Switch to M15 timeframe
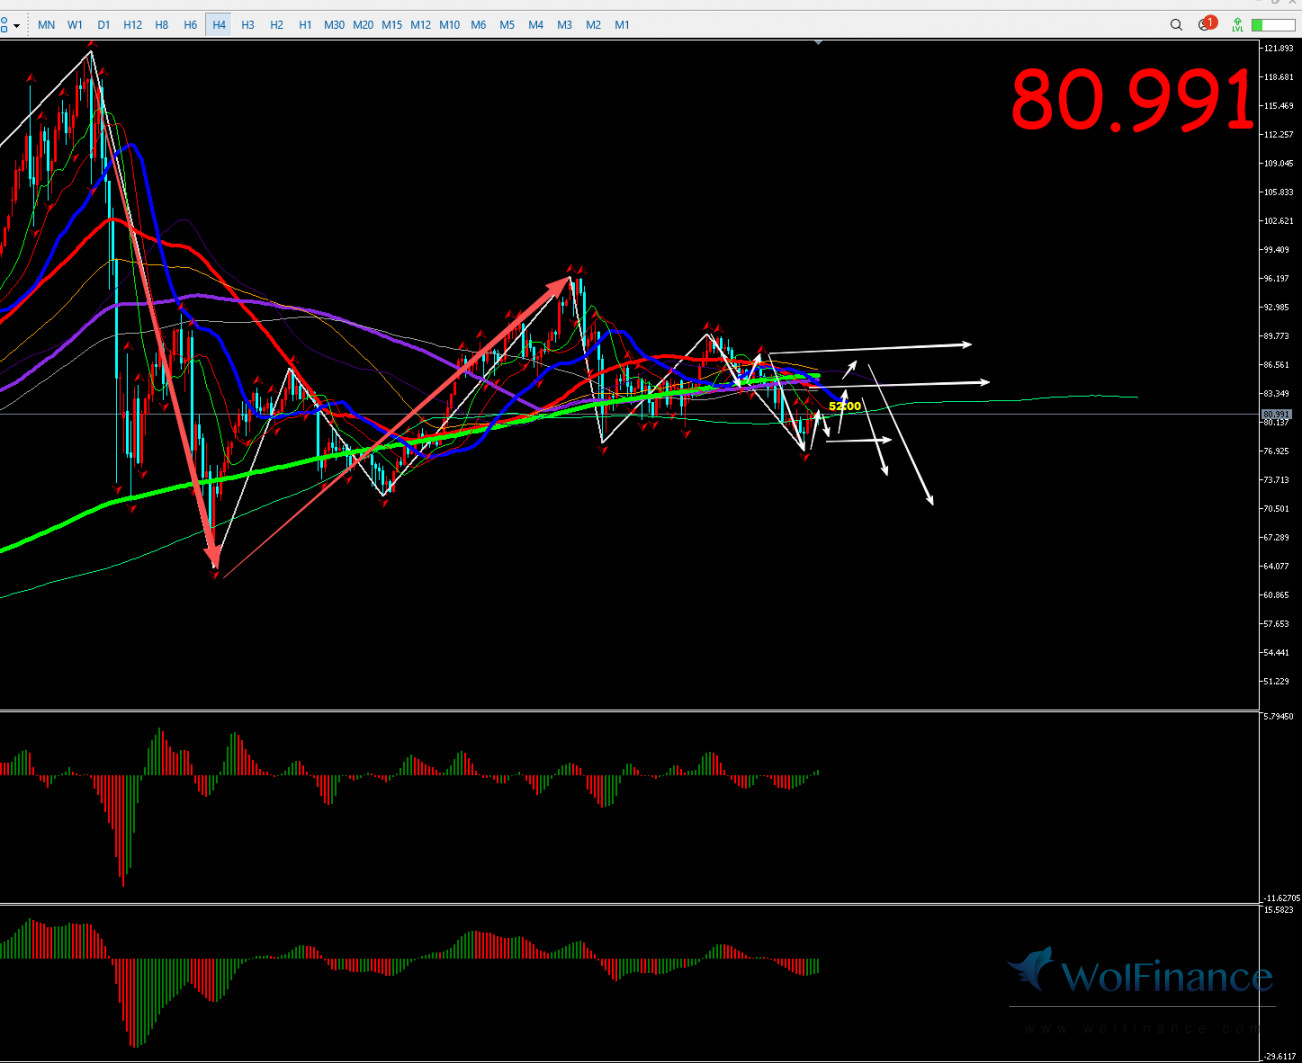 click(x=392, y=25)
